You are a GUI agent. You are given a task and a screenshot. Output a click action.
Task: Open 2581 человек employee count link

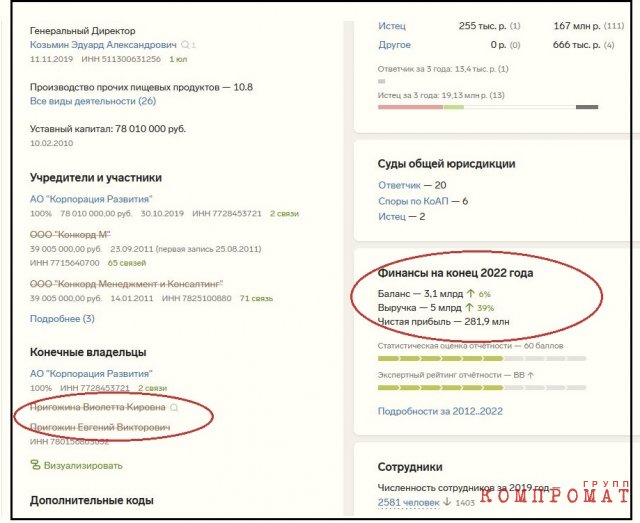[409, 502]
